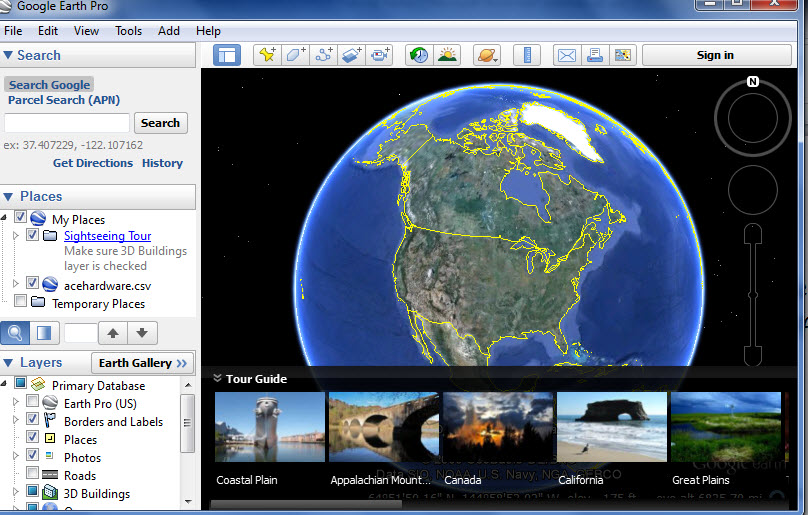Viewport: 808px width, 515px height.
Task: Email the current view
Action: click(567, 55)
